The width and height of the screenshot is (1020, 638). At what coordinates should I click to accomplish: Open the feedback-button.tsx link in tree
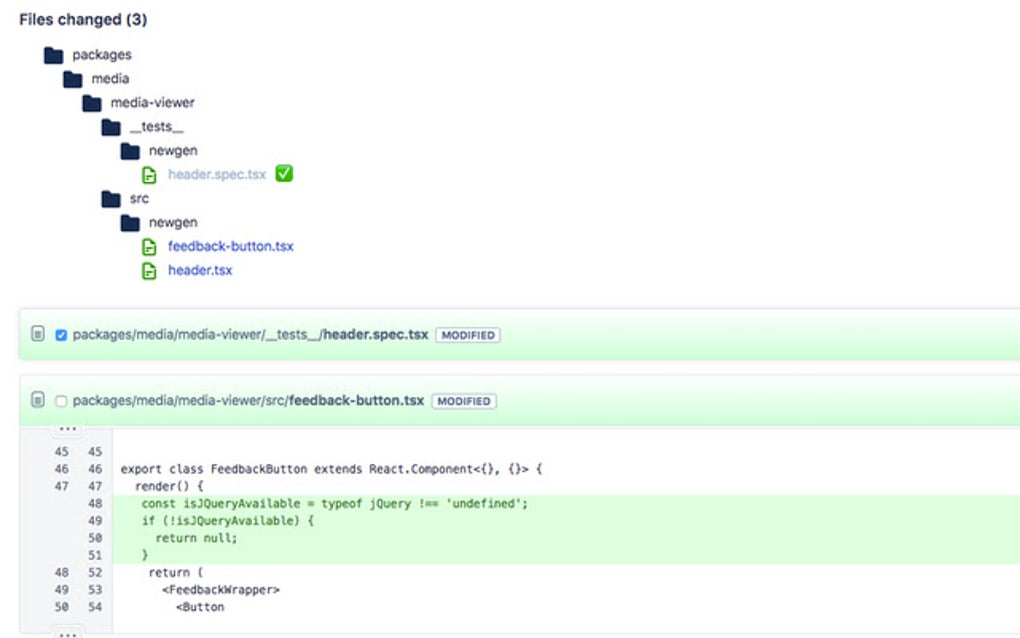231,246
